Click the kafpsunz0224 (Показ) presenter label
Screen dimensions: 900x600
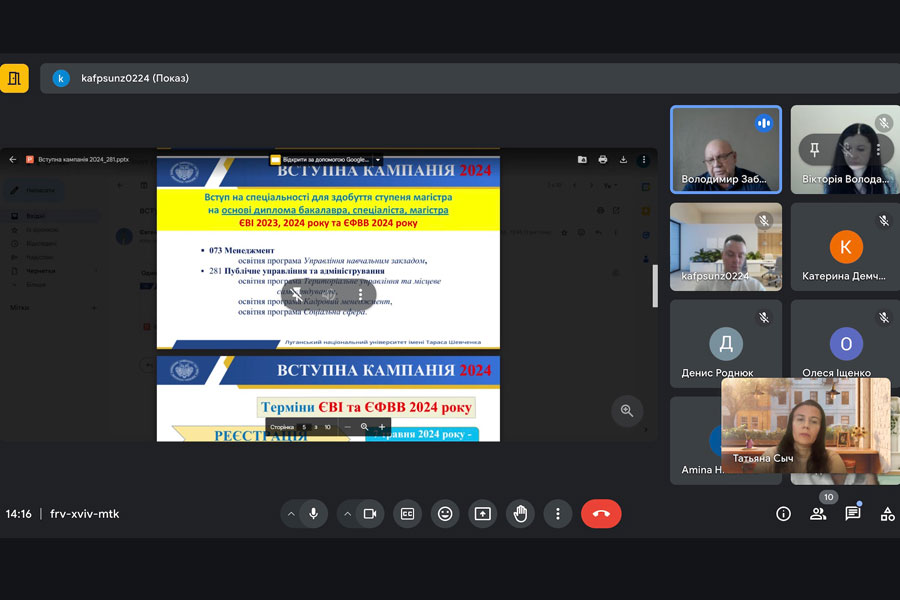click(135, 78)
